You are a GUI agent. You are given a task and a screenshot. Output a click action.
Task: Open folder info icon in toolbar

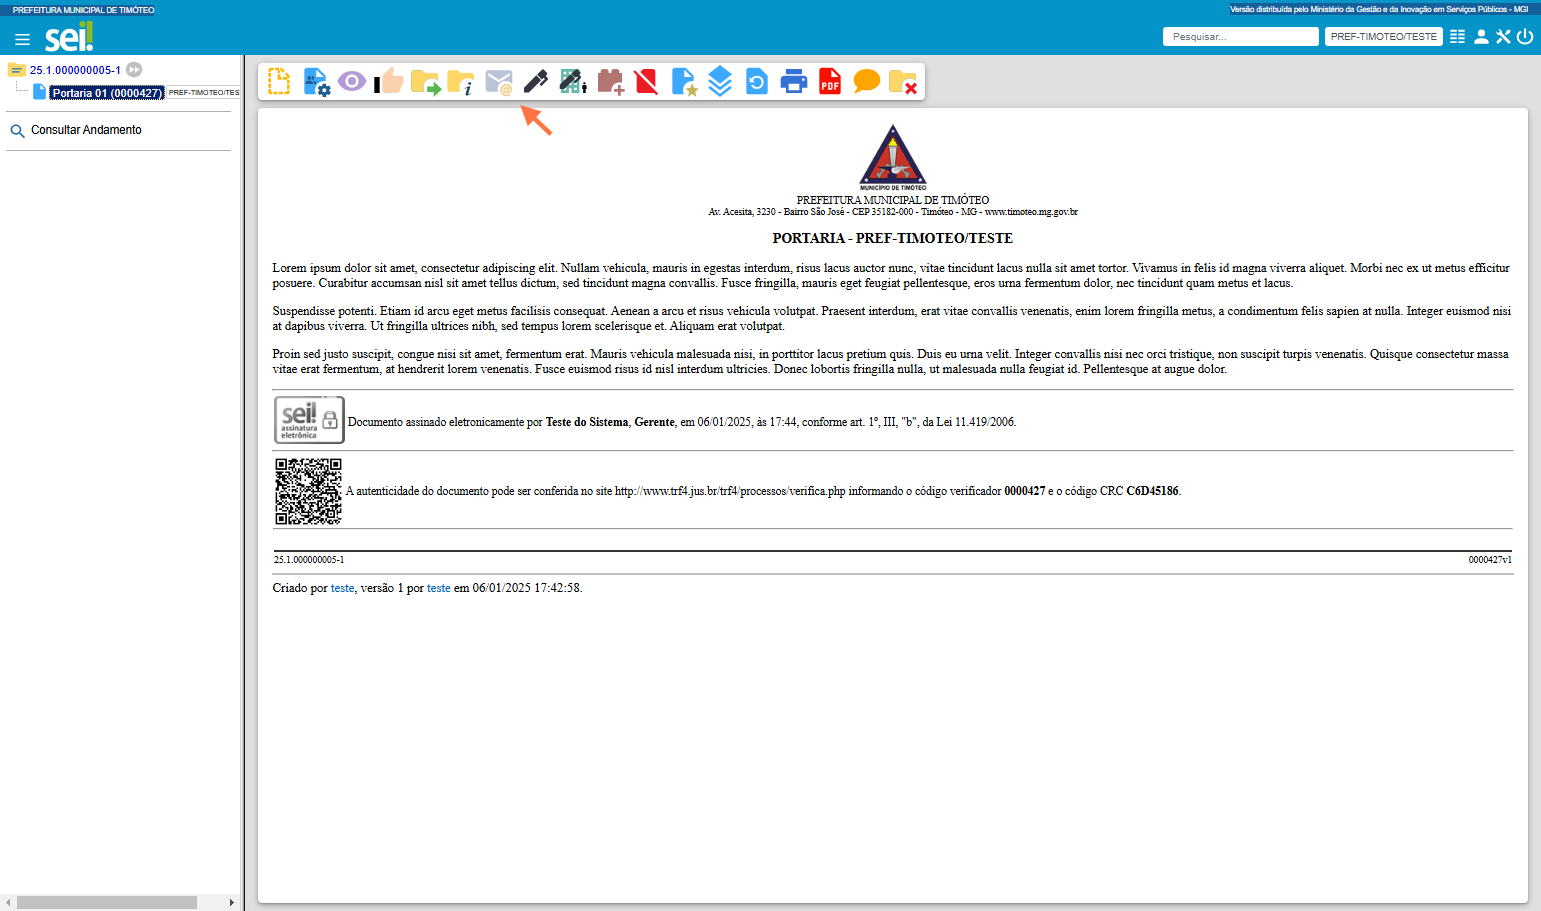pyautogui.click(x=461, y=82)
